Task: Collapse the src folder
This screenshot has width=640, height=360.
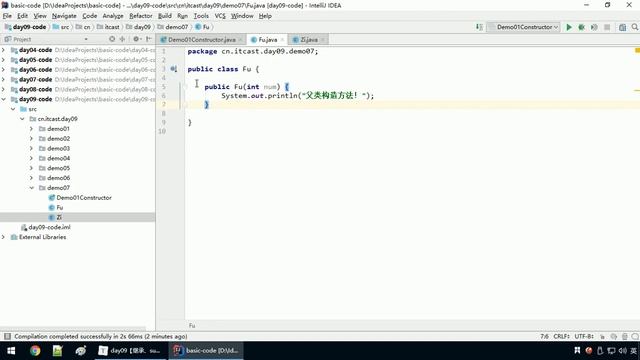Action: (x=13, y=109)
